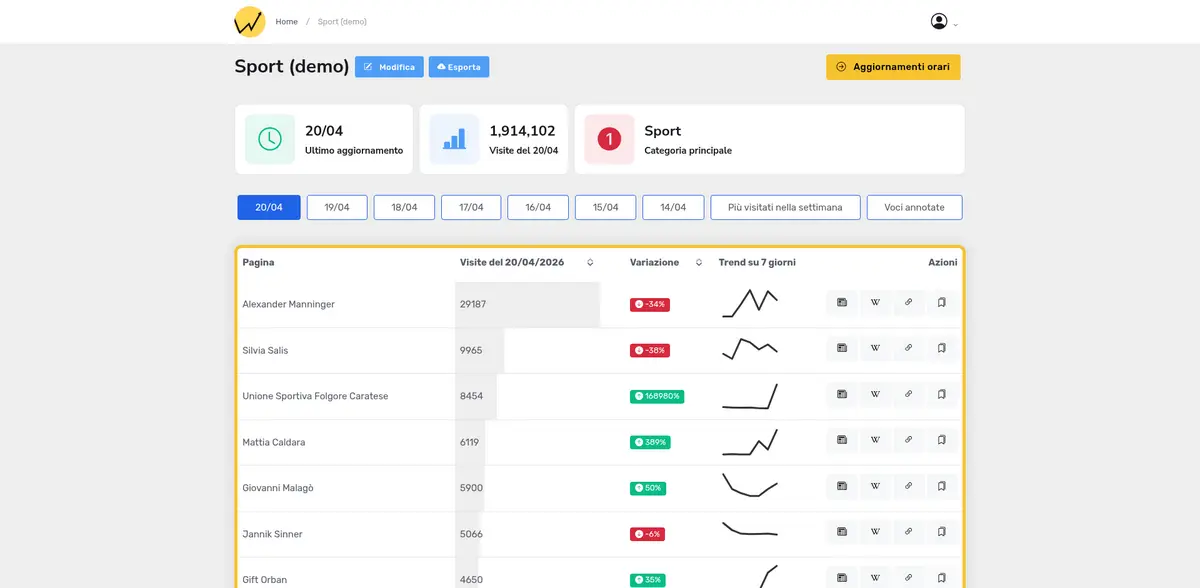Open Wikipedia icon for Giovanni Malagò
Viewport: 1200px width, 588px height.
coord(875,487)
